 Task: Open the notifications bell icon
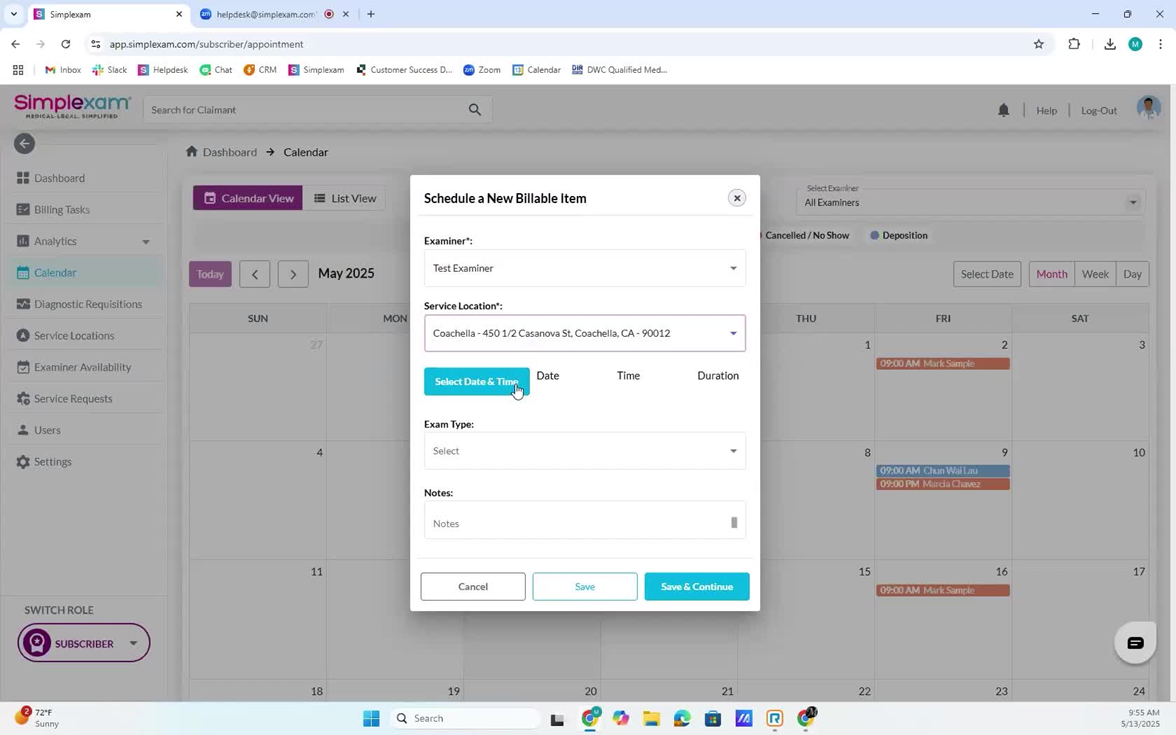click(x=1003, y=110)
